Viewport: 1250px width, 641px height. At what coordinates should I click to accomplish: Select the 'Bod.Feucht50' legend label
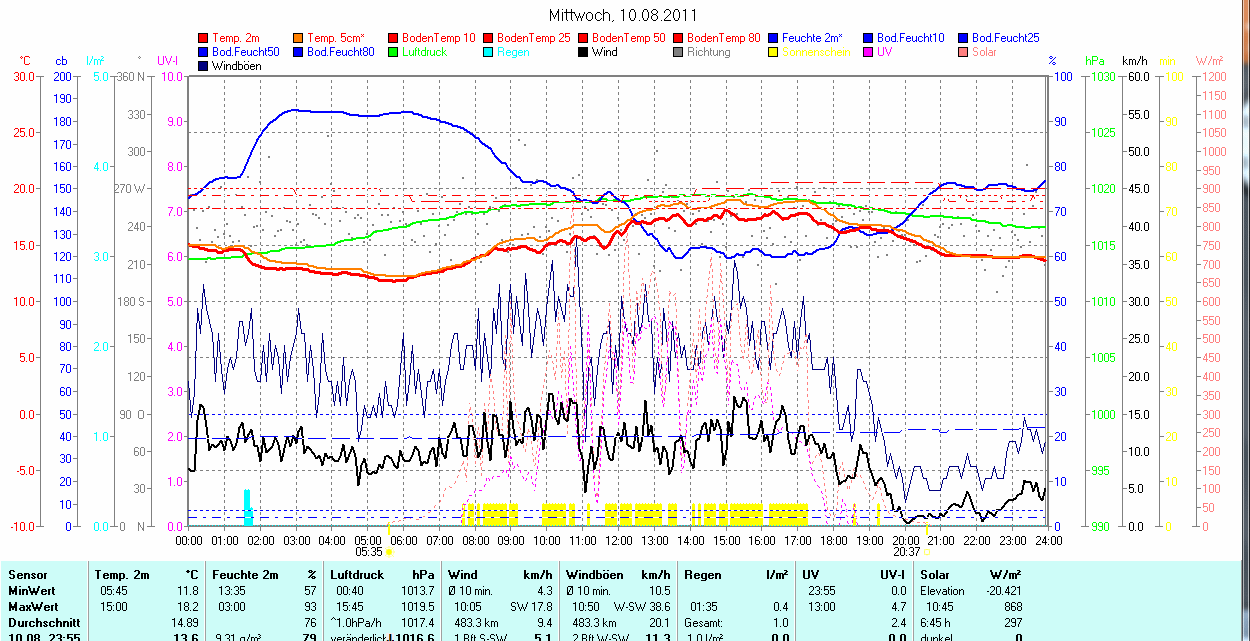(x=246, y=52)
